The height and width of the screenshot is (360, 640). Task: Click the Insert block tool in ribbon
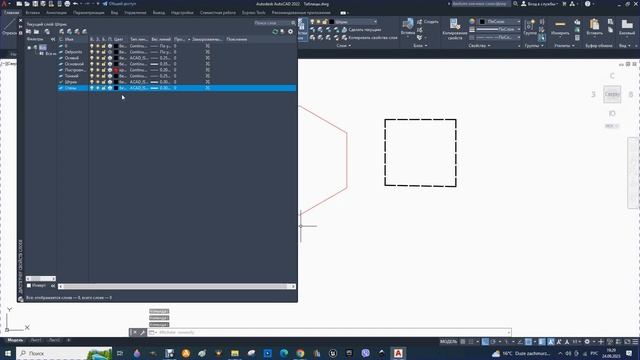click(x=408, y=28)
